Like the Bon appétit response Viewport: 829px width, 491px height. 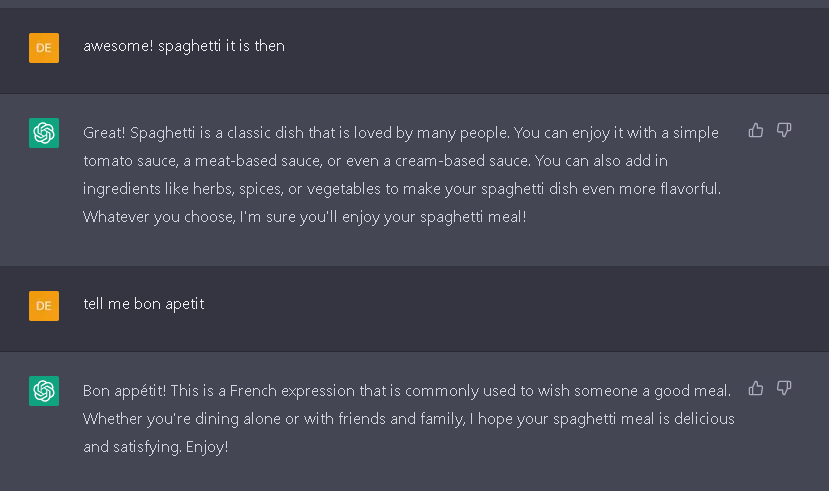(756, 388)
